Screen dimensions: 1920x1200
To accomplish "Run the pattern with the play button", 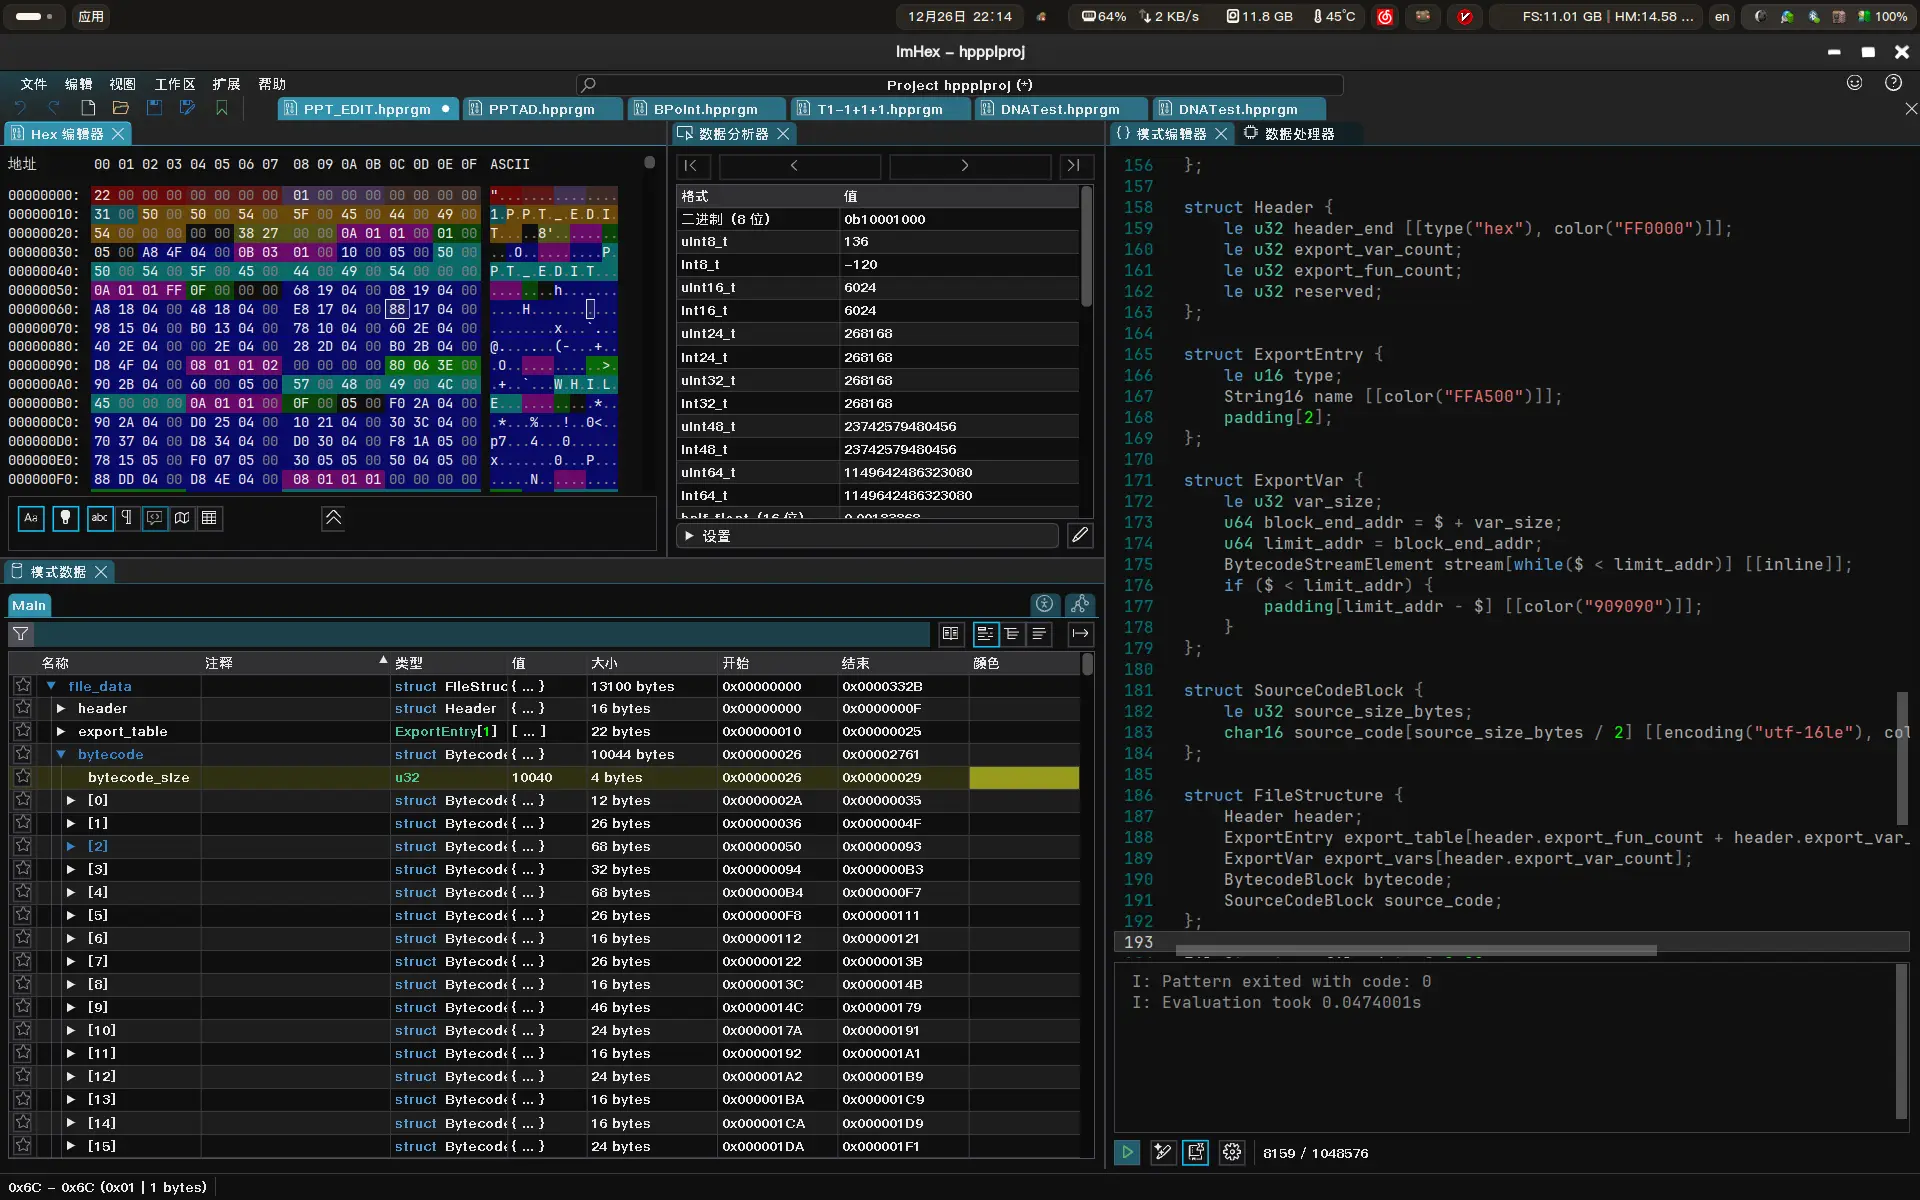I will [1127, 1152].
